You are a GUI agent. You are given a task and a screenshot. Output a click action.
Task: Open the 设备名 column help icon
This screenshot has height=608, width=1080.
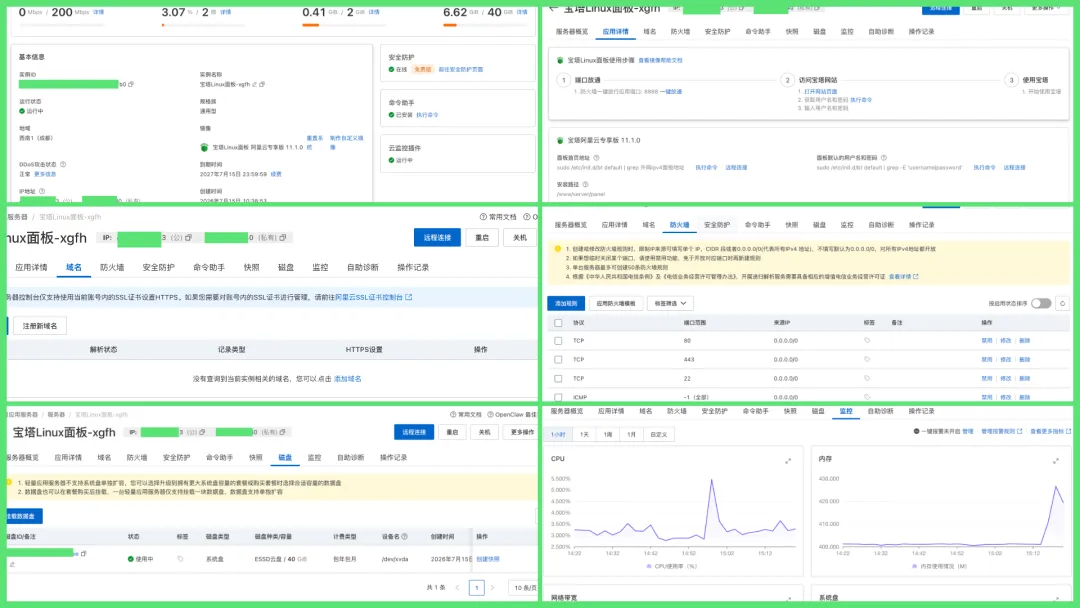click(x=404, y=536)
